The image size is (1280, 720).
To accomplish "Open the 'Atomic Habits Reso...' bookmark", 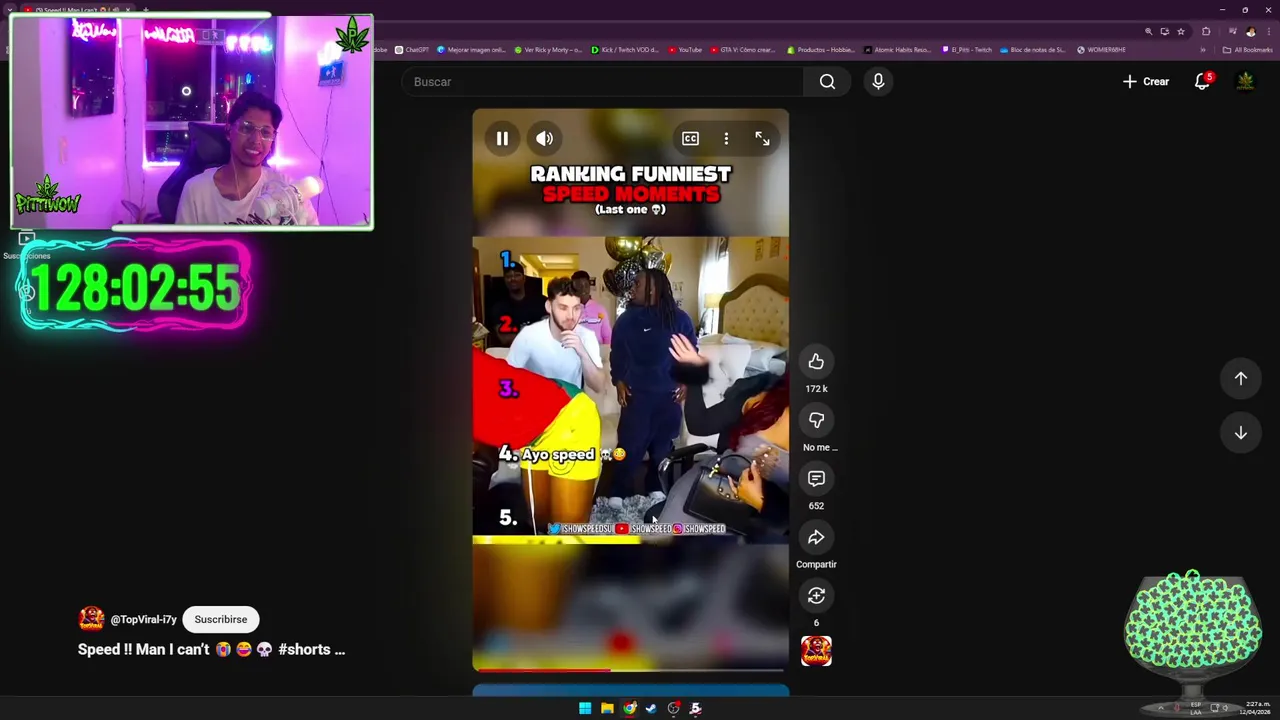I will click(897, 50).
